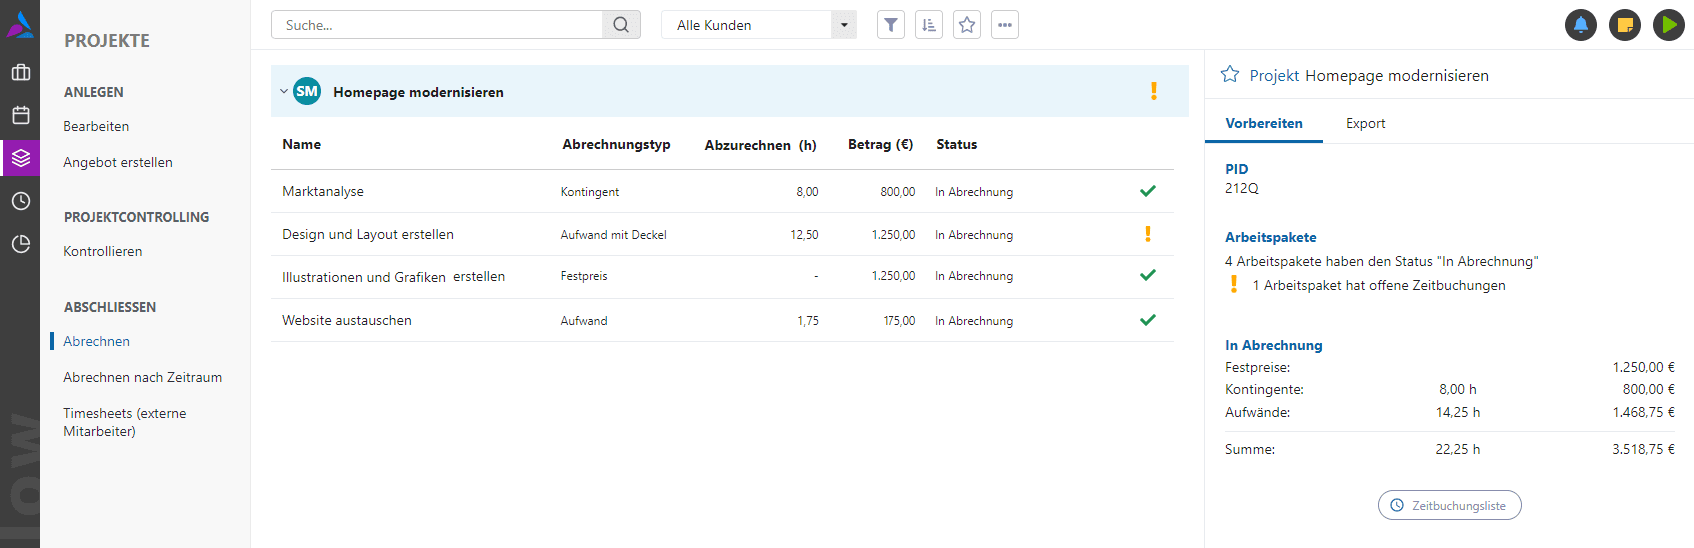The height and width of the screenshot is (548, 1694).
Task: Select the Vorbereiten tab
Action: (1263, 124)
